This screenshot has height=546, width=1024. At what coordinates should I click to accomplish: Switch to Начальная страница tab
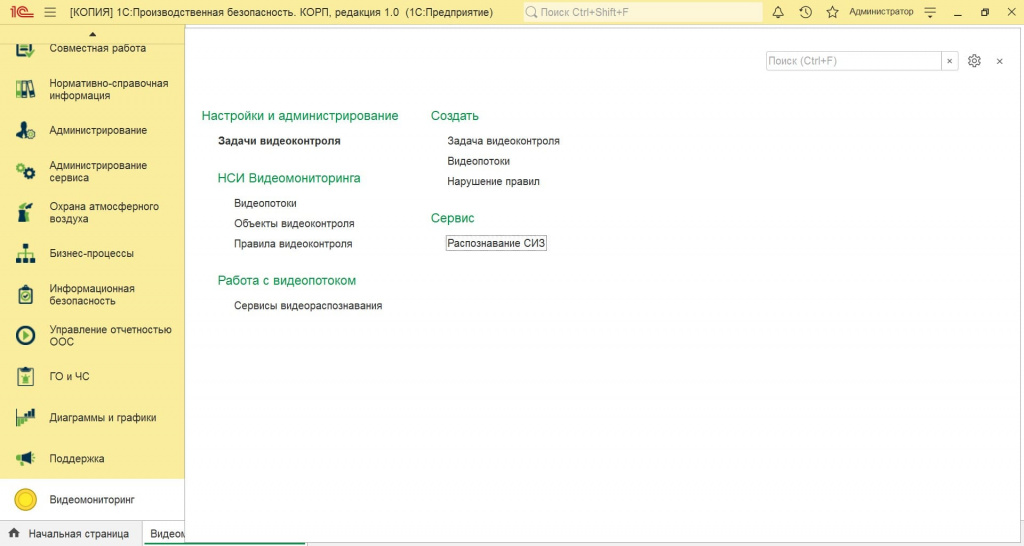pos(71,534)
